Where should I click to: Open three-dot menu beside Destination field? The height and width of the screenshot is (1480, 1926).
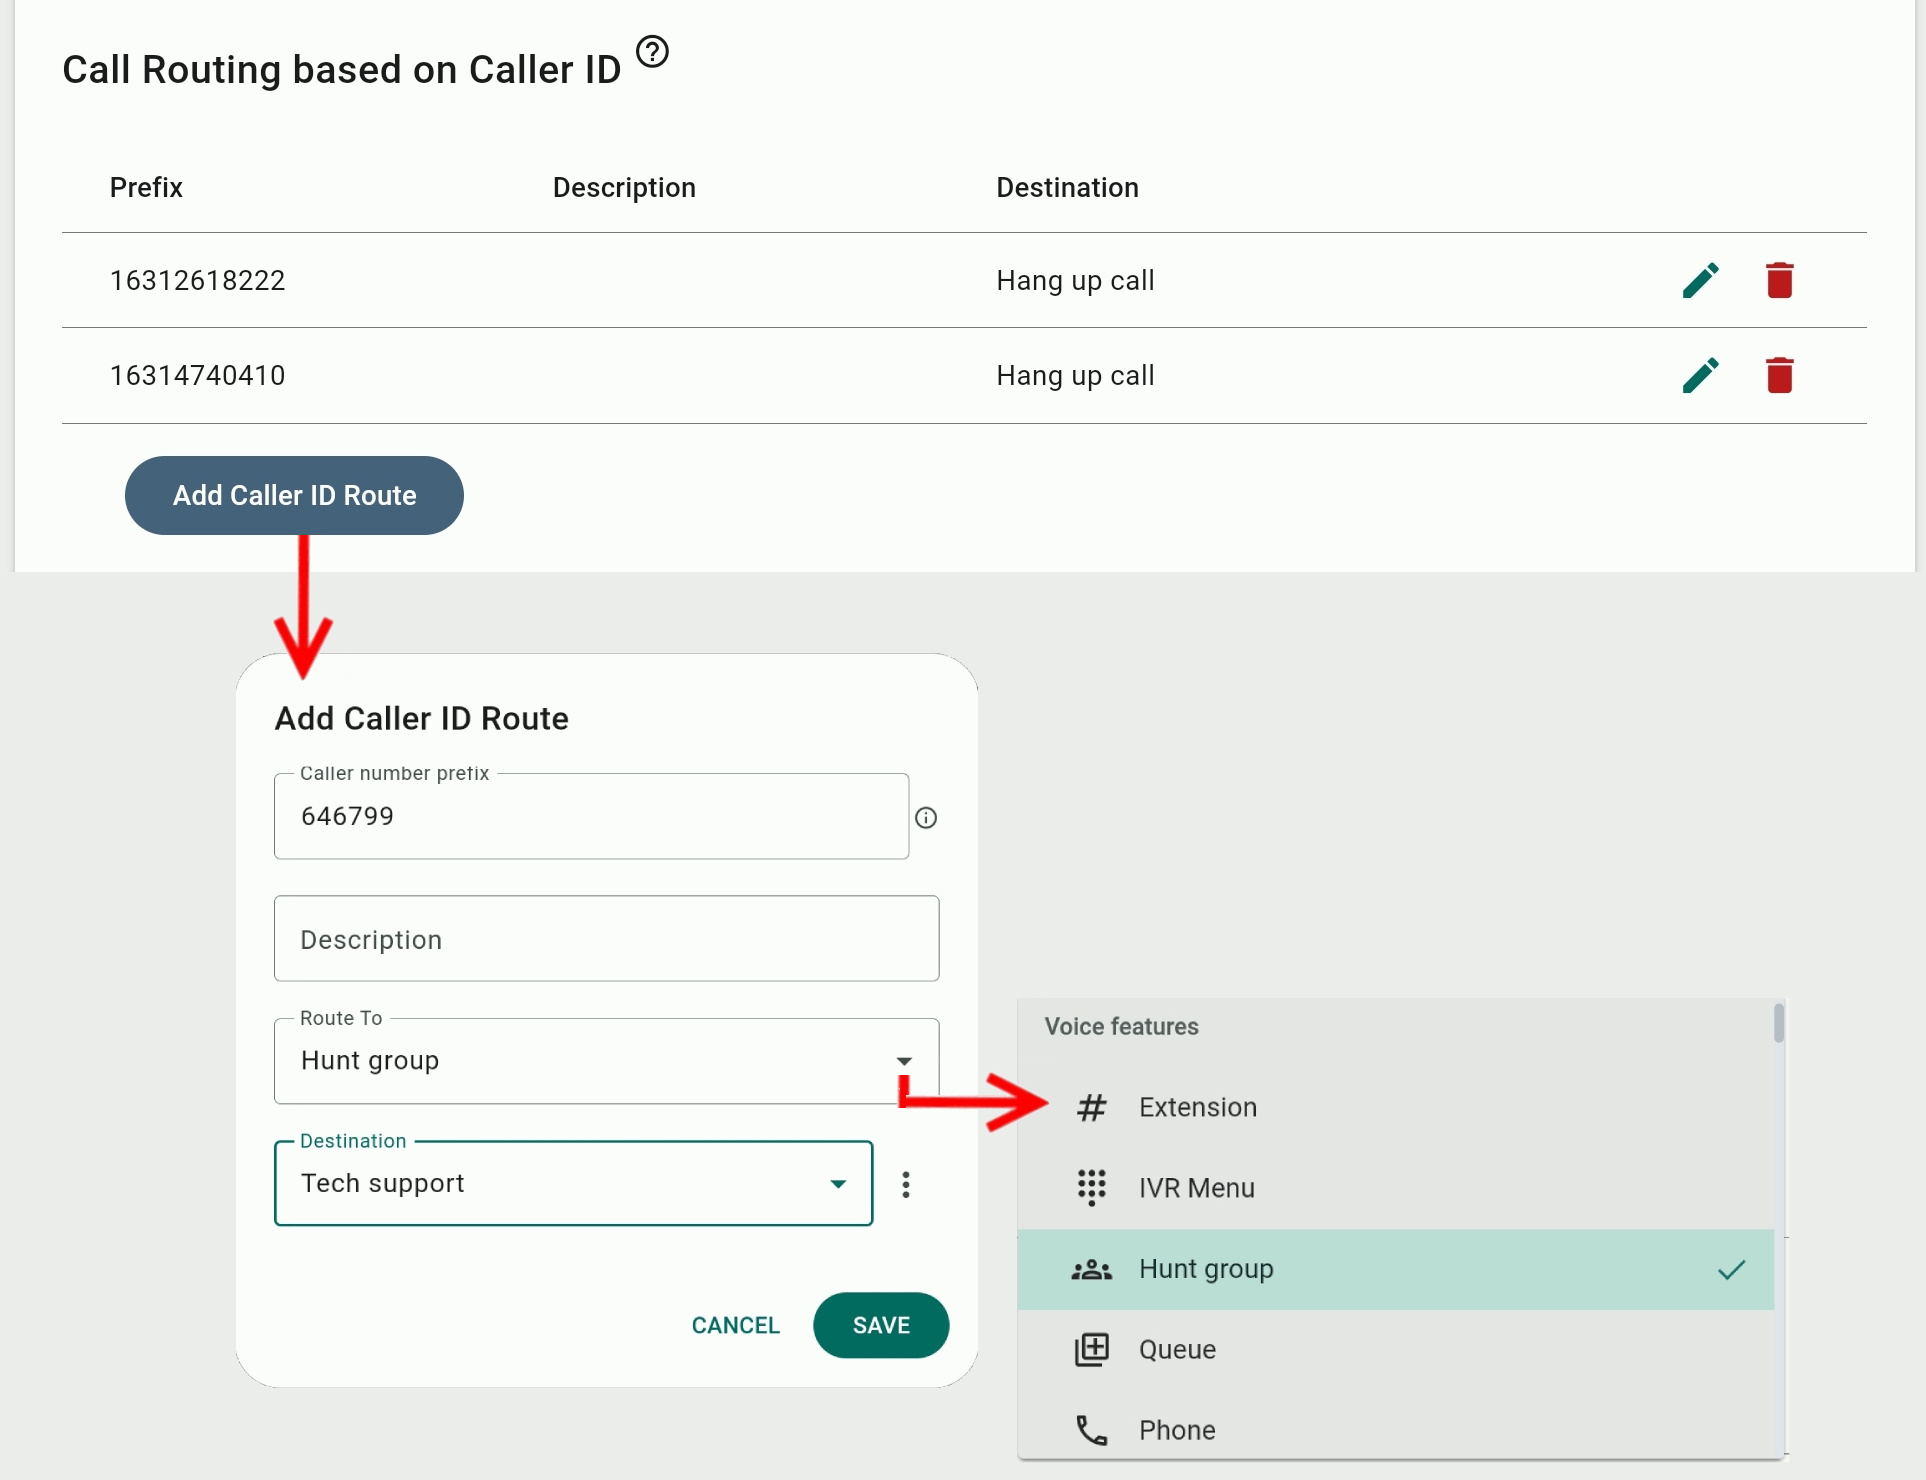click(906, 1184)
